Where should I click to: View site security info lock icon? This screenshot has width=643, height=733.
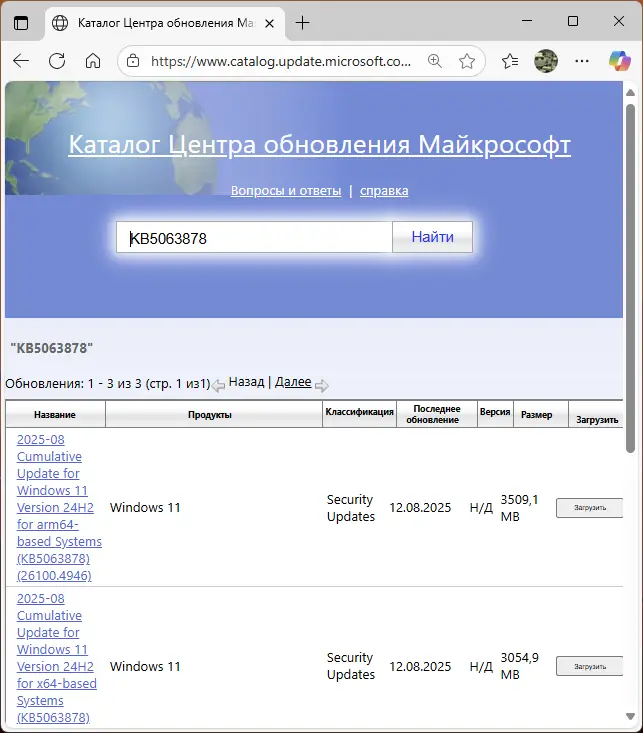(133, 61)
